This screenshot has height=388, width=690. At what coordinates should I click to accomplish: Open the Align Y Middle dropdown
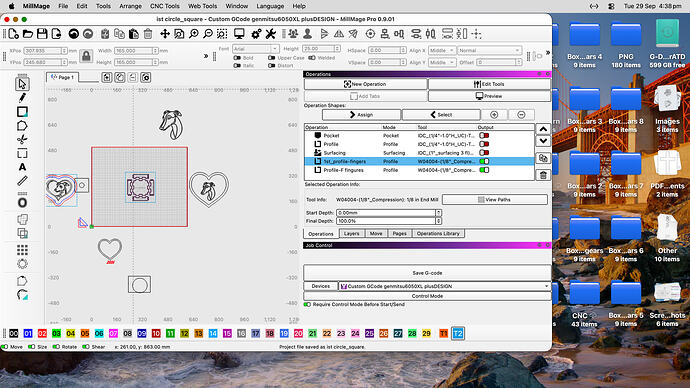pyautogui.click(x=441, y=62)
